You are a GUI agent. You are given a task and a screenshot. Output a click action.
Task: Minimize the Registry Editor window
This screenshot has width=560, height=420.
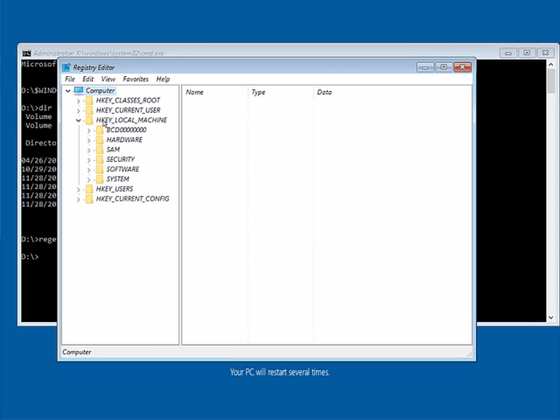(x=425, y=67)
